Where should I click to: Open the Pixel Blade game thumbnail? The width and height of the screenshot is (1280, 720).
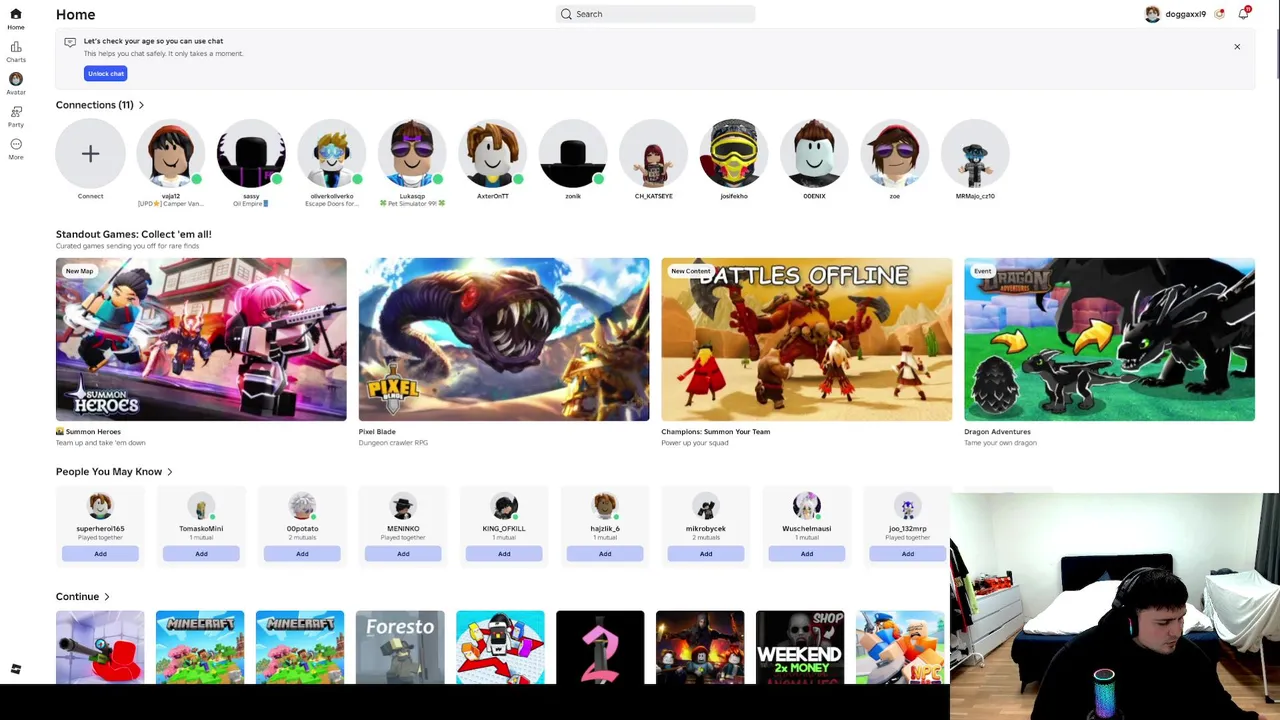(504, 339)
